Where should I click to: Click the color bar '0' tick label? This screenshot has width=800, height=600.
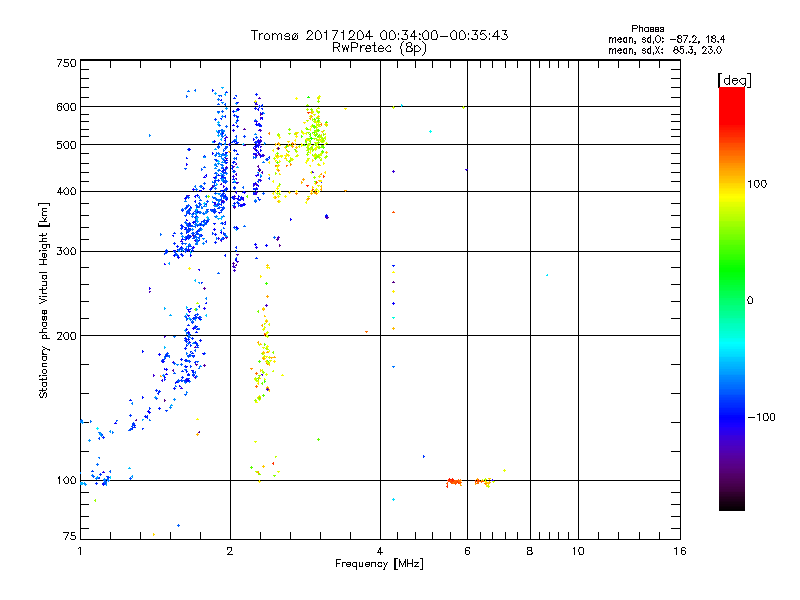click(x=750, y=301)
